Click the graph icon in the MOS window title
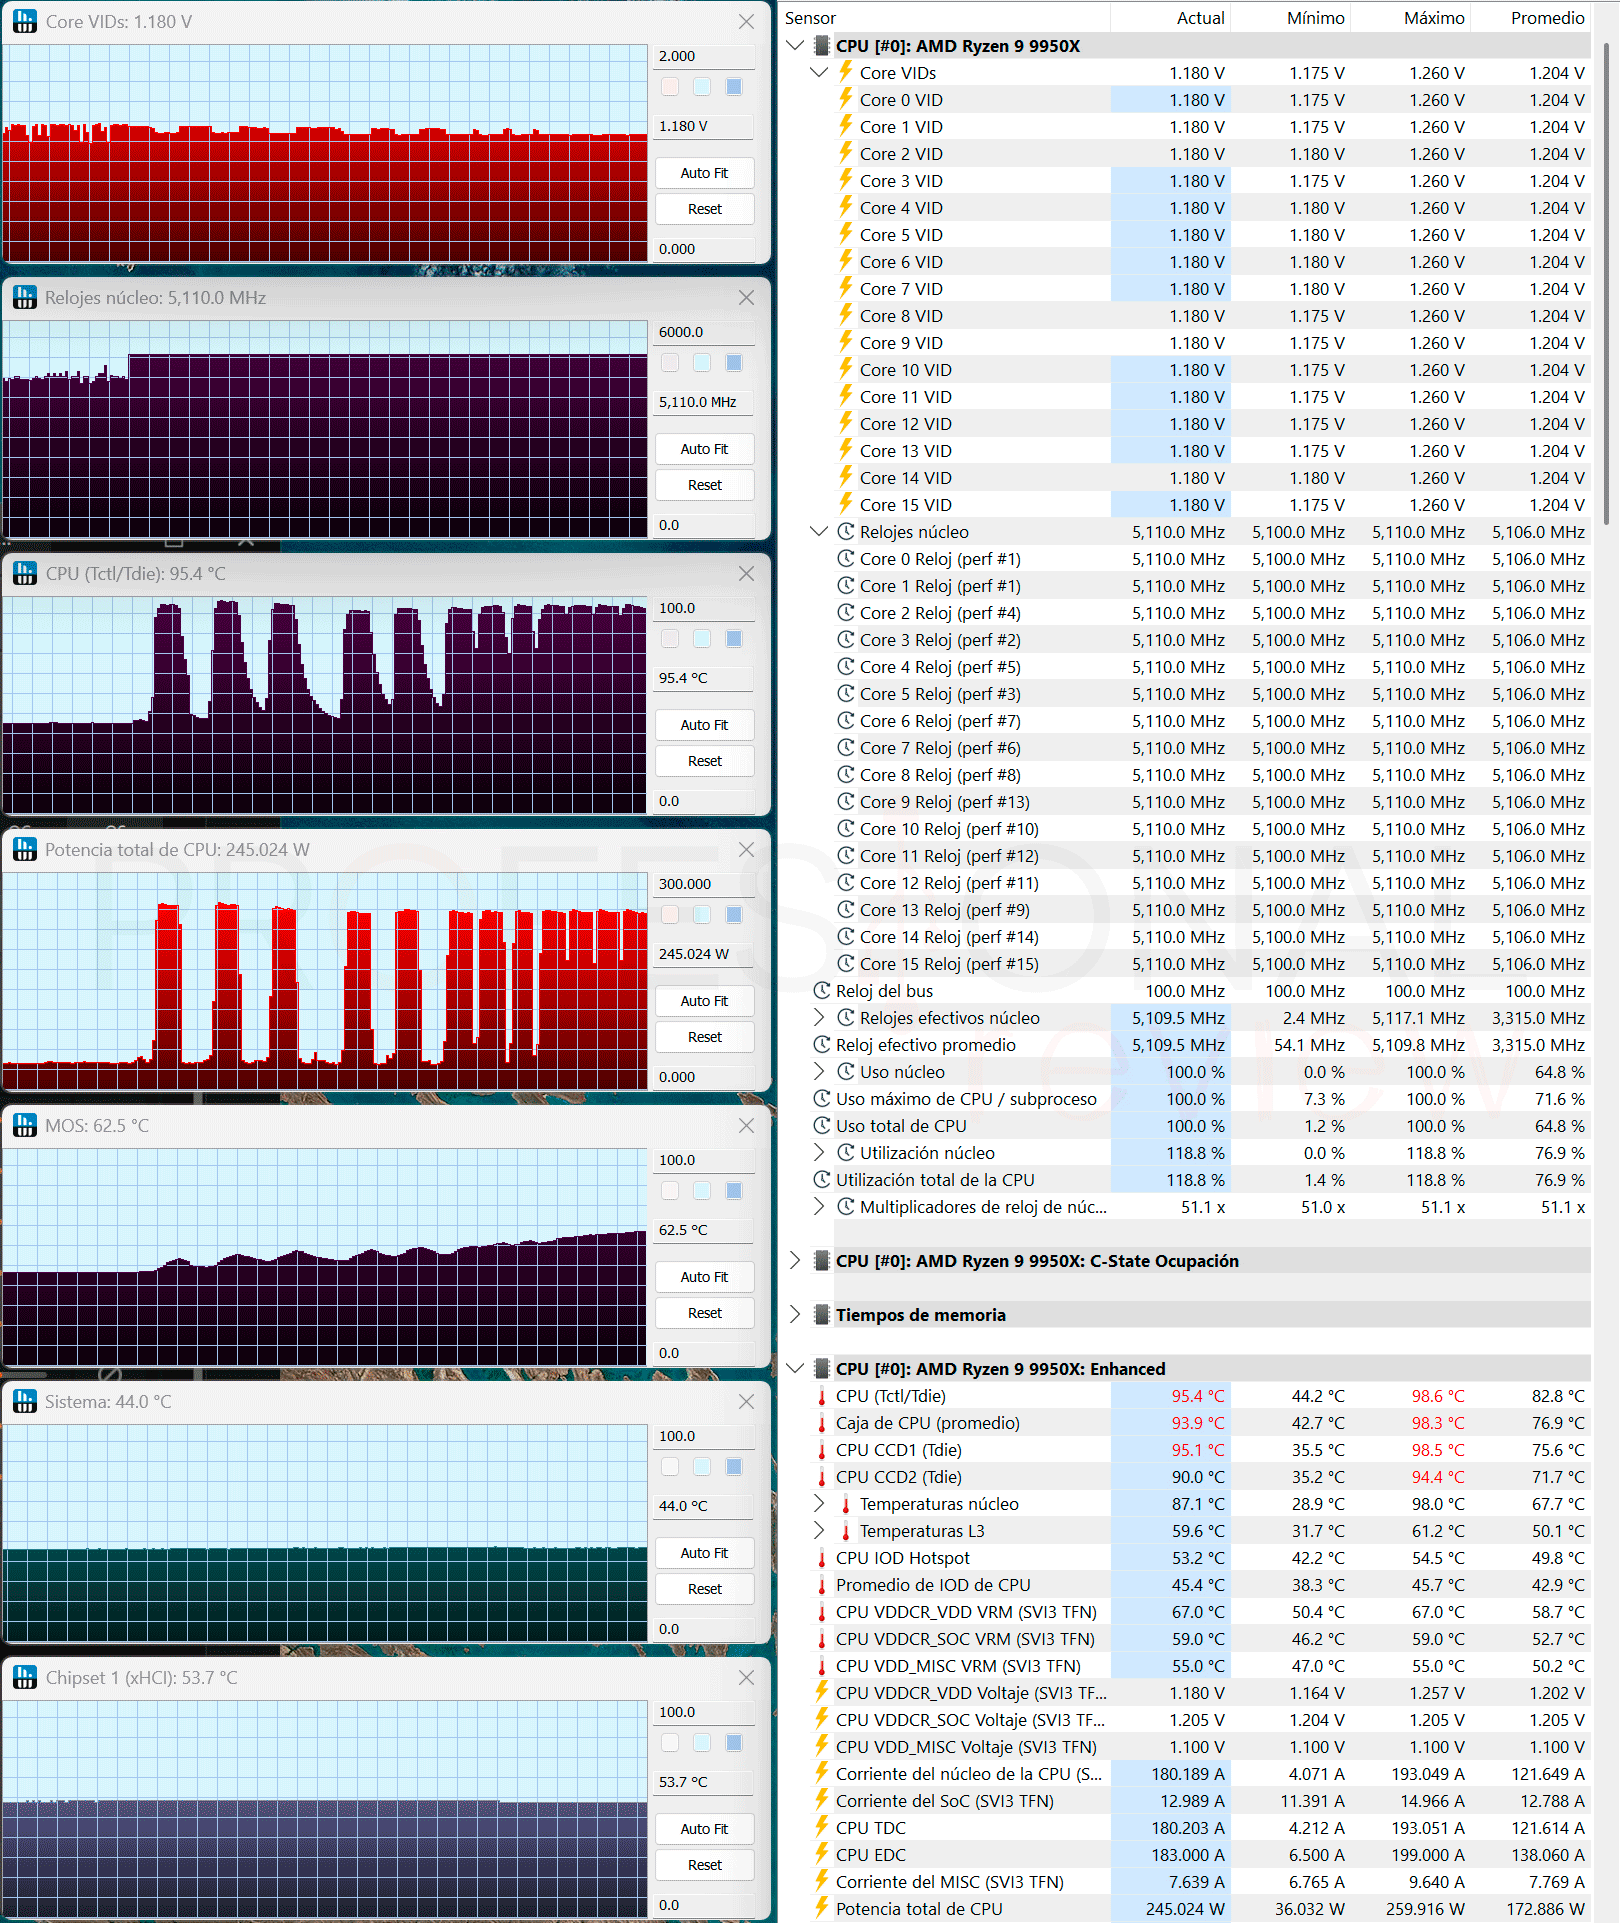This screenshot has width=1620, height=1923. click(x=24, y=1125)
